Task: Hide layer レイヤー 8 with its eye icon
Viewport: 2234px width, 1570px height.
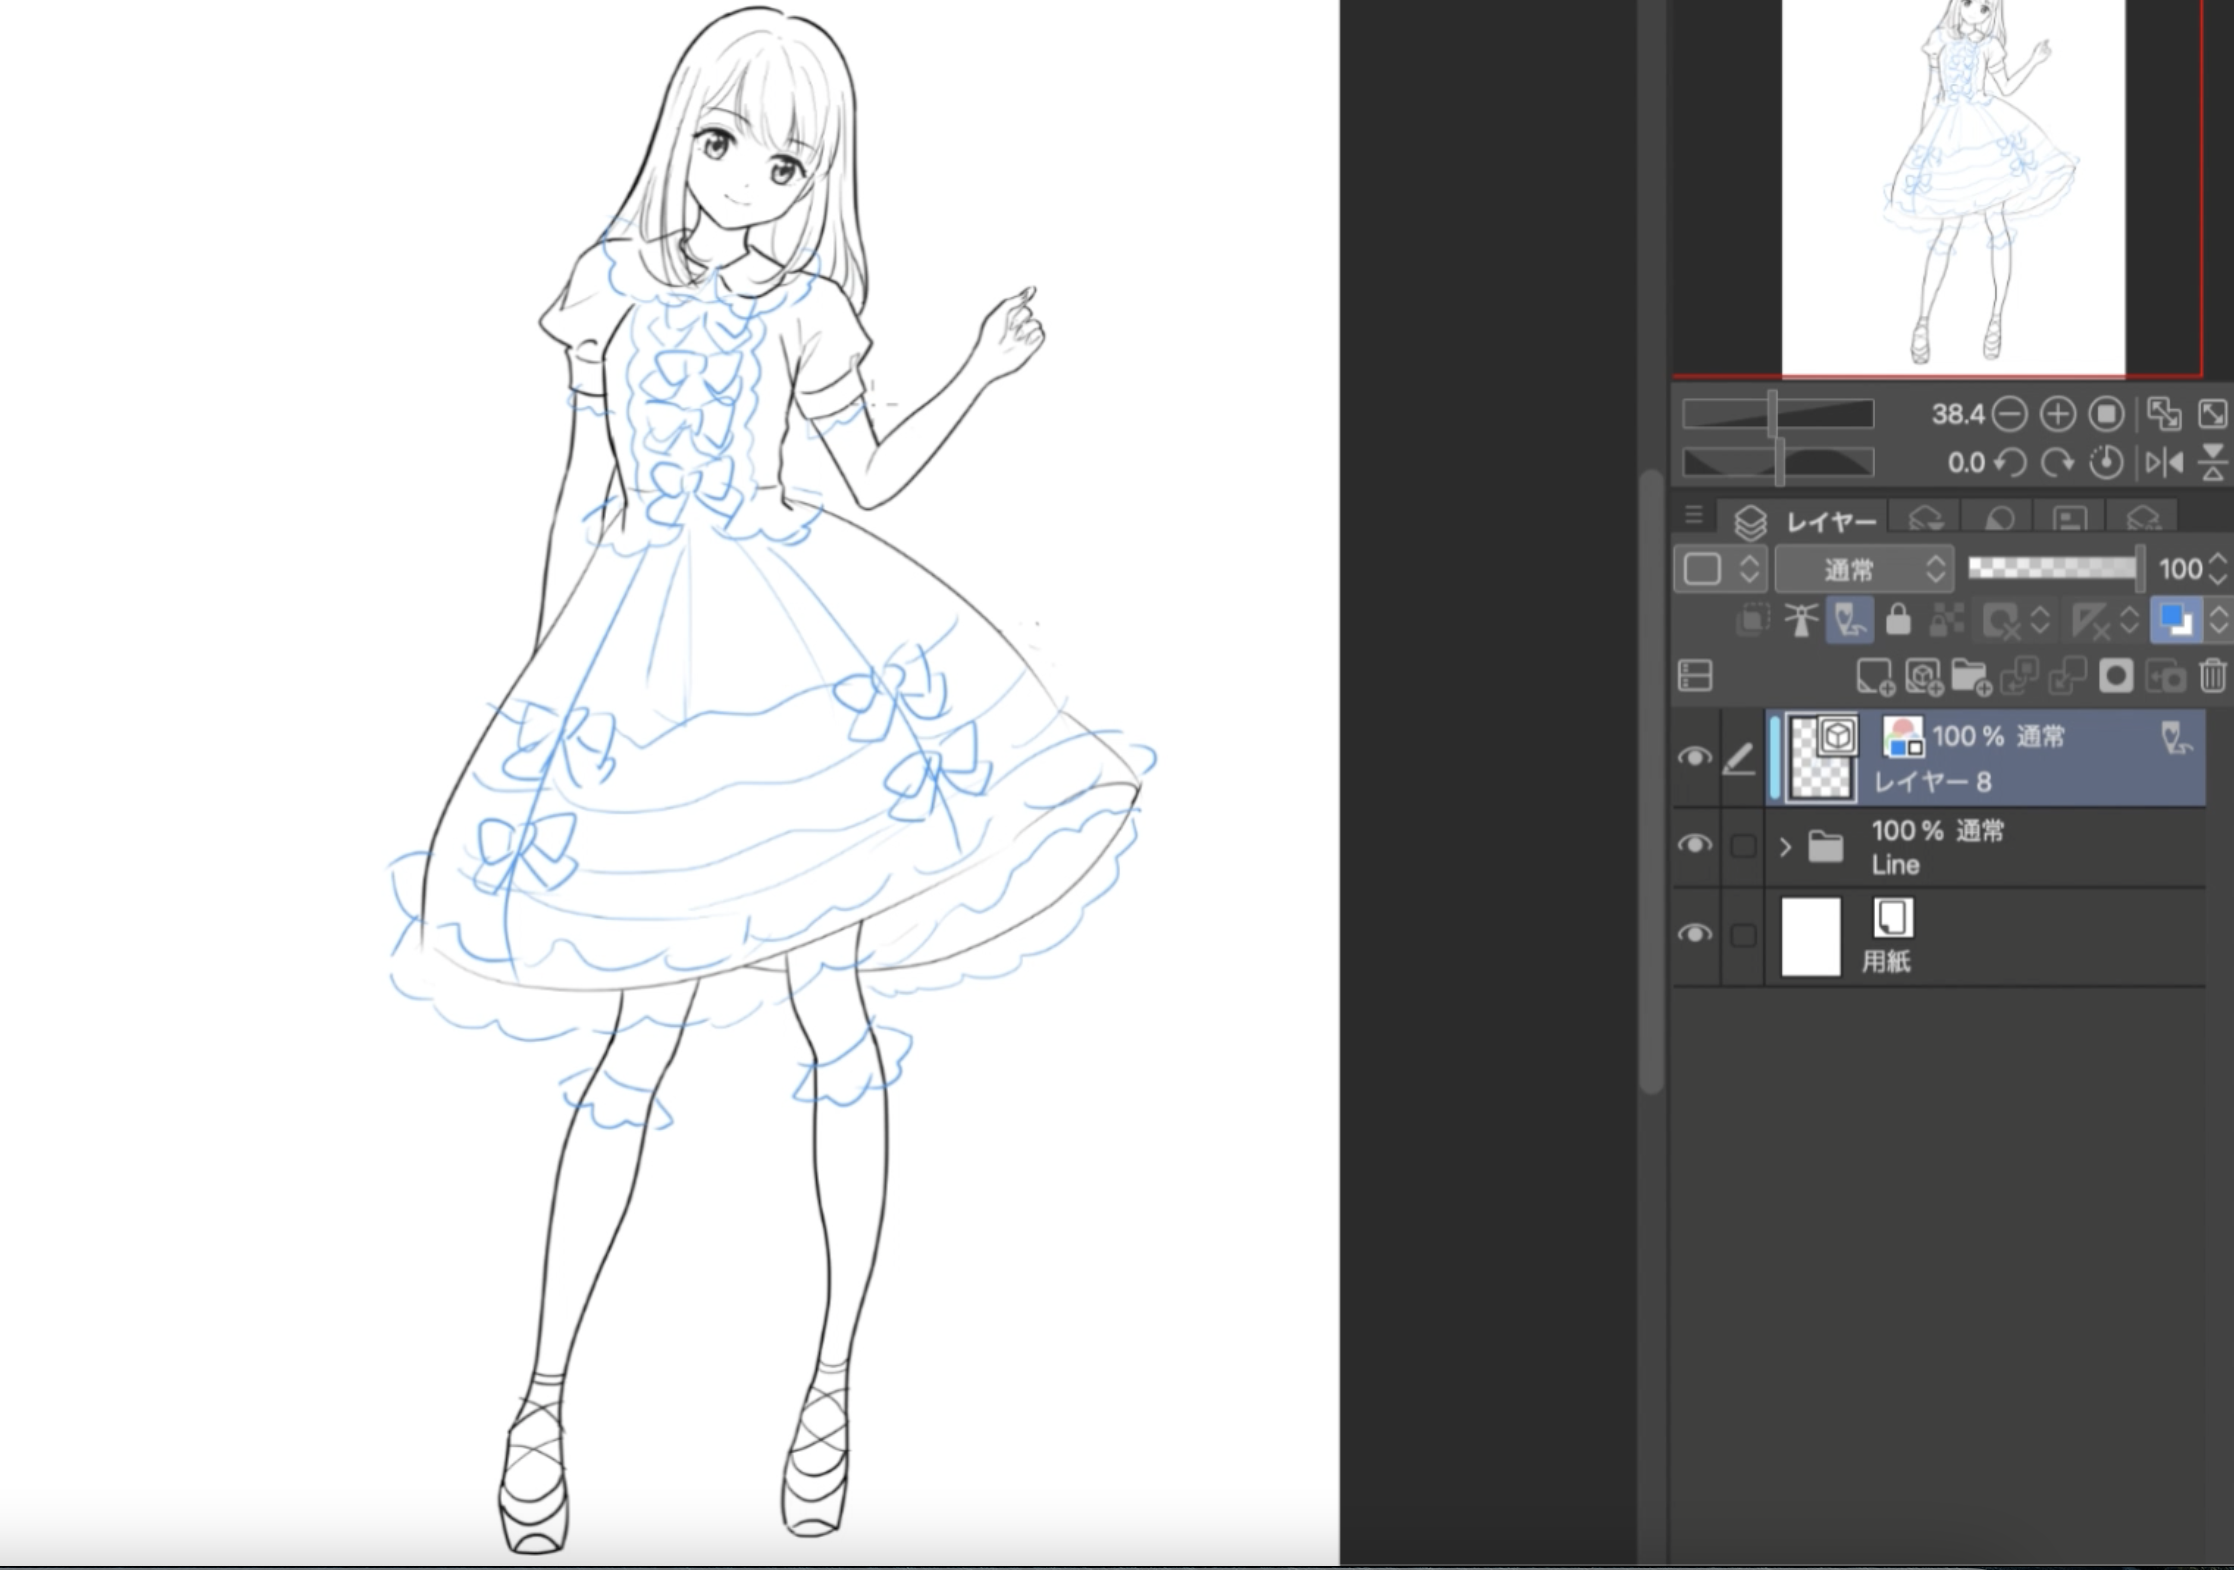Action: 1694,757
